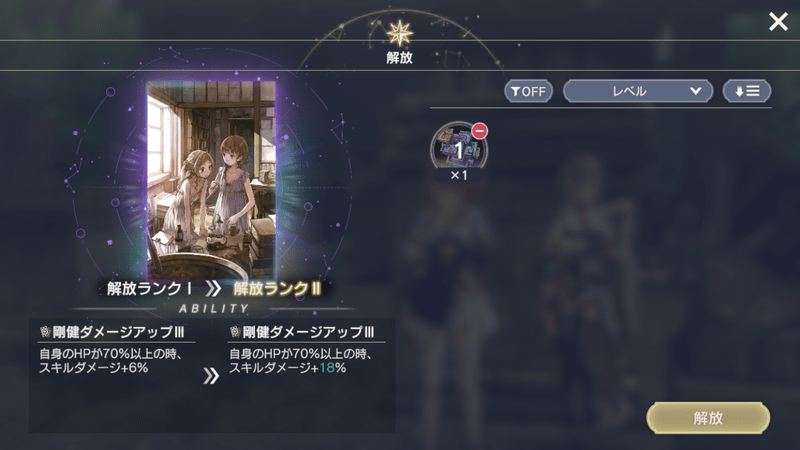The image size is (800, 450).
Task: Click the star emblem above 解放 title
Action: tap(399, 33)
